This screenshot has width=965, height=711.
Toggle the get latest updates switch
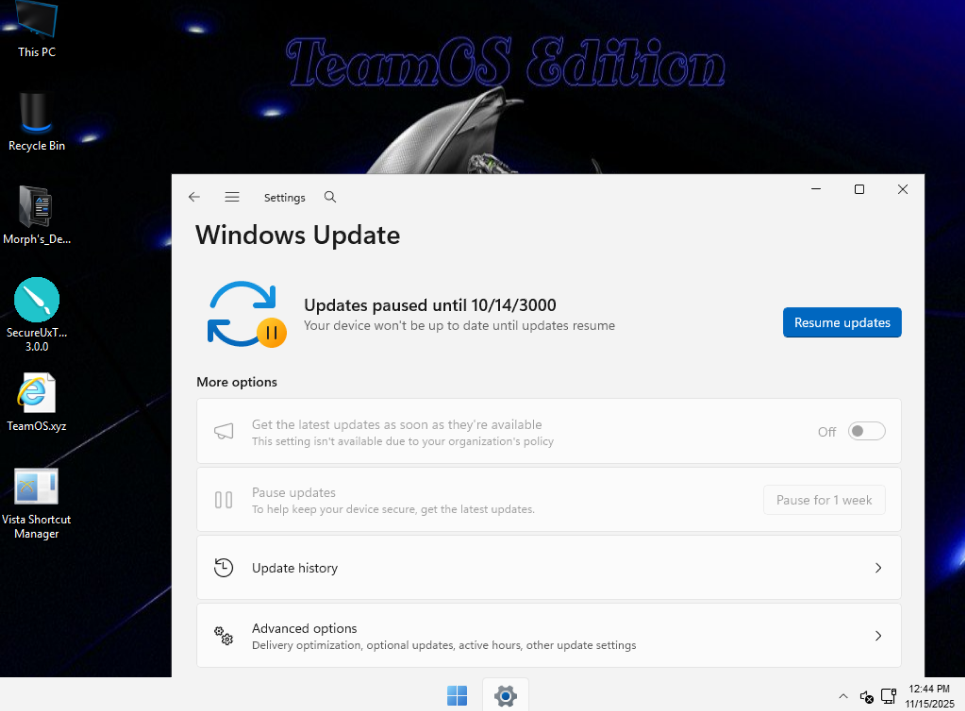866,431
